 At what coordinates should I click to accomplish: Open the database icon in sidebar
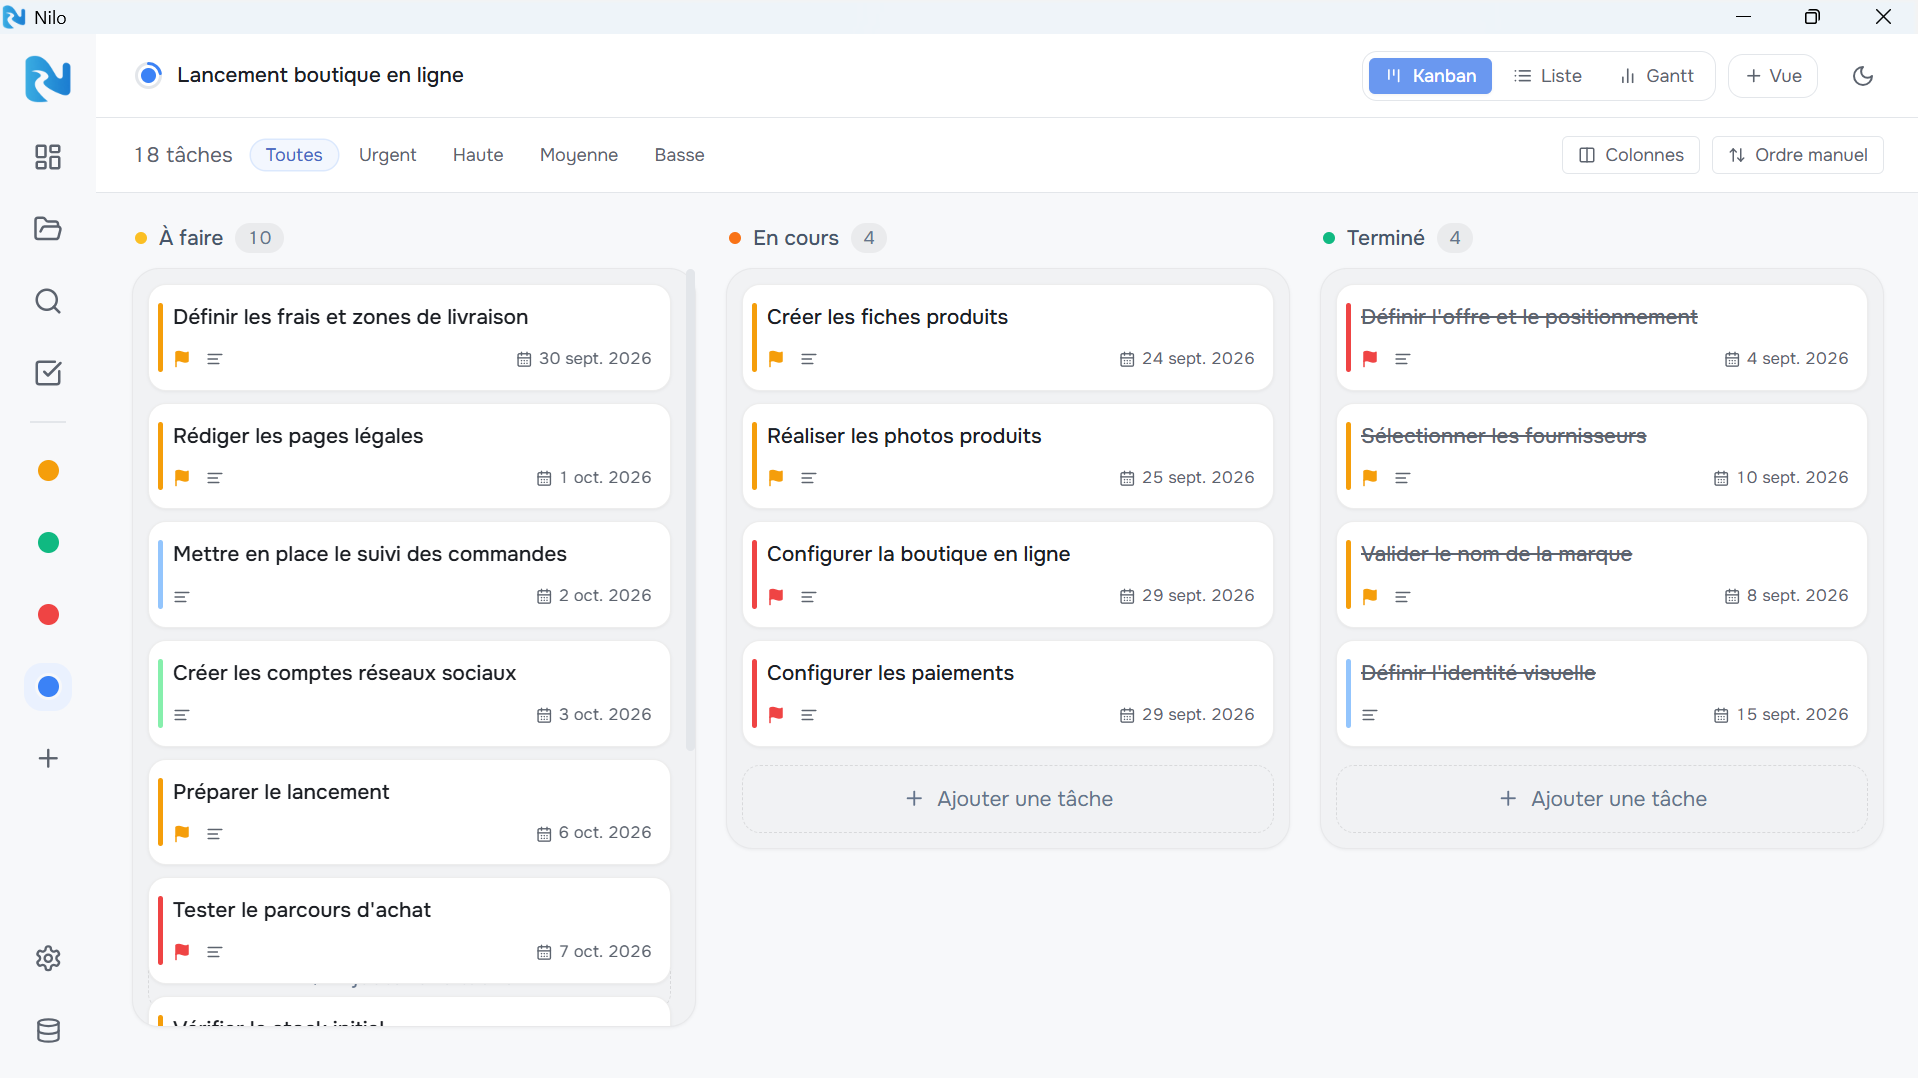point(48,1031)
